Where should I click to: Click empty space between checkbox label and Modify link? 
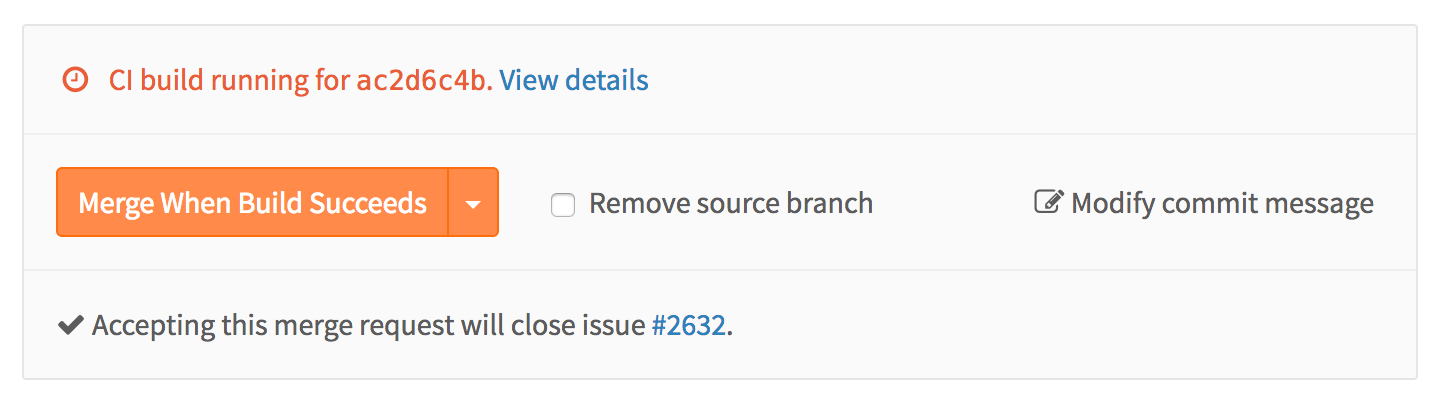pyautogui.click(x=950, y=204)
